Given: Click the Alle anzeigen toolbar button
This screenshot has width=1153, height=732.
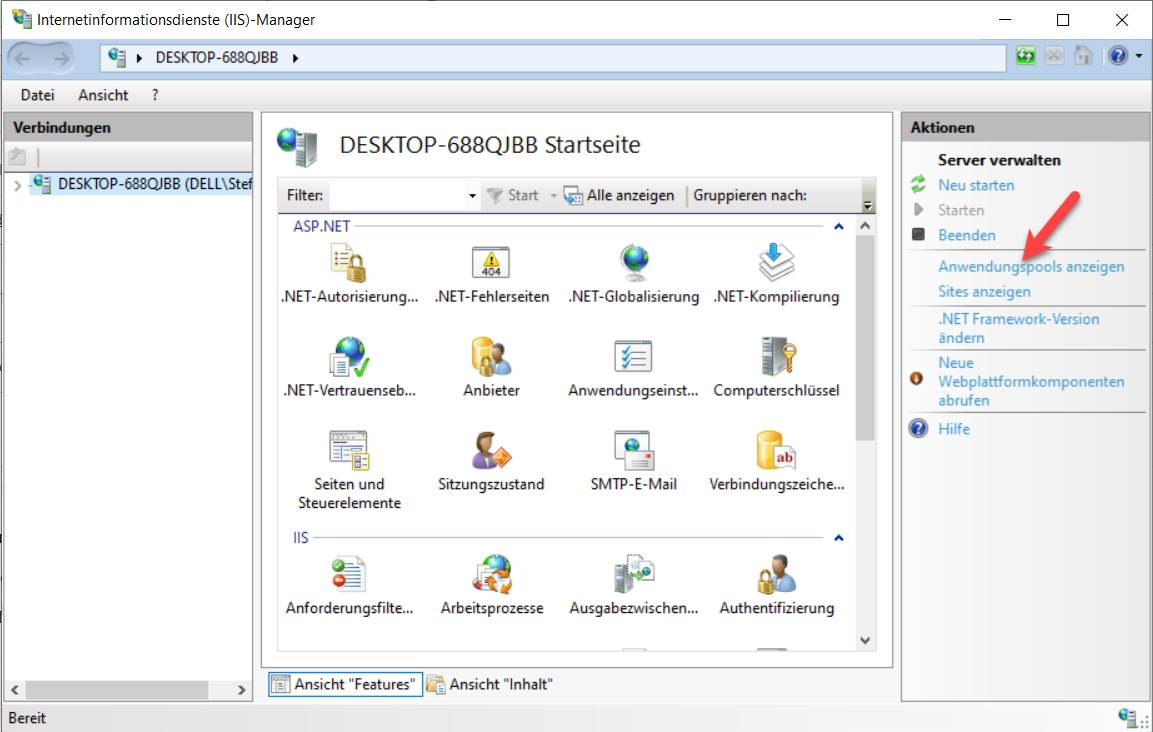Looking at the screenshot, I should 620,196.
